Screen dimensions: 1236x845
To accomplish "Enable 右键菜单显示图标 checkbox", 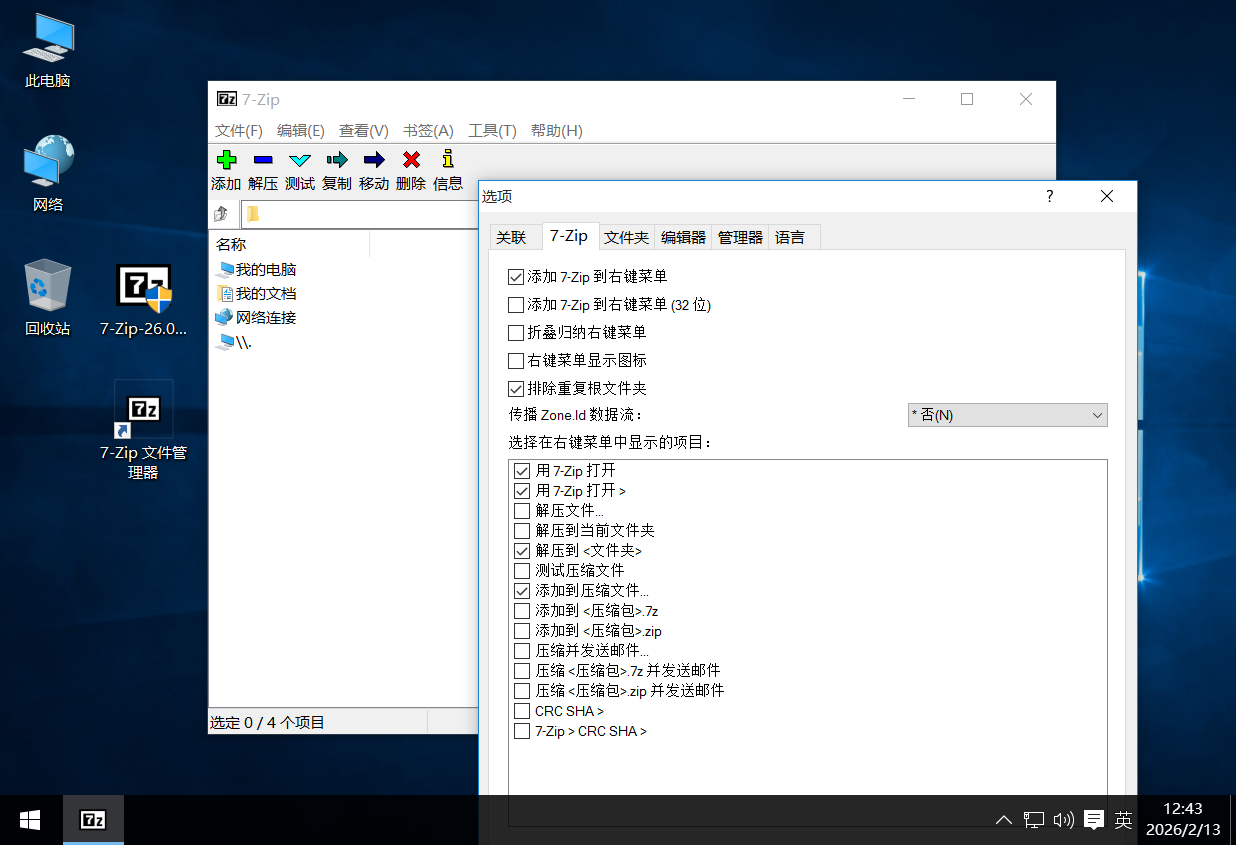I will (x=516, y=361).
